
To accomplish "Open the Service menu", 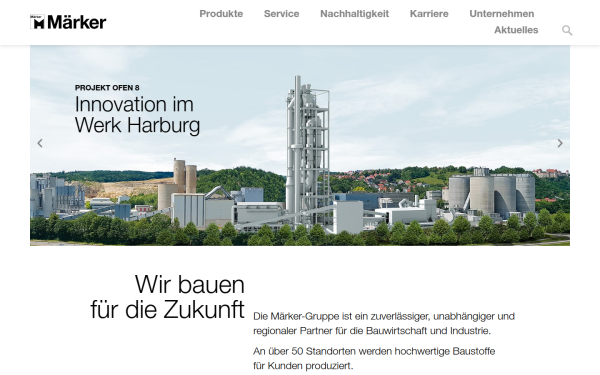I will pyautogui.click(x=282, y=14).
